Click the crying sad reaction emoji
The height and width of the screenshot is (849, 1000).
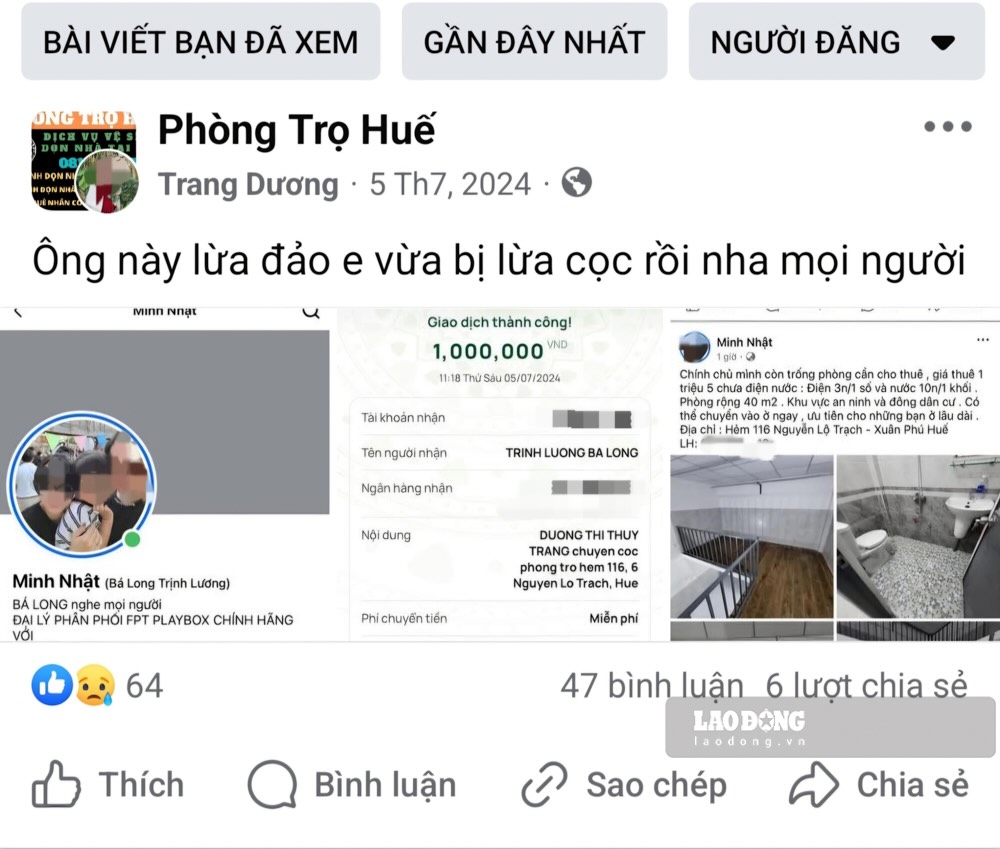coord(96,685)
